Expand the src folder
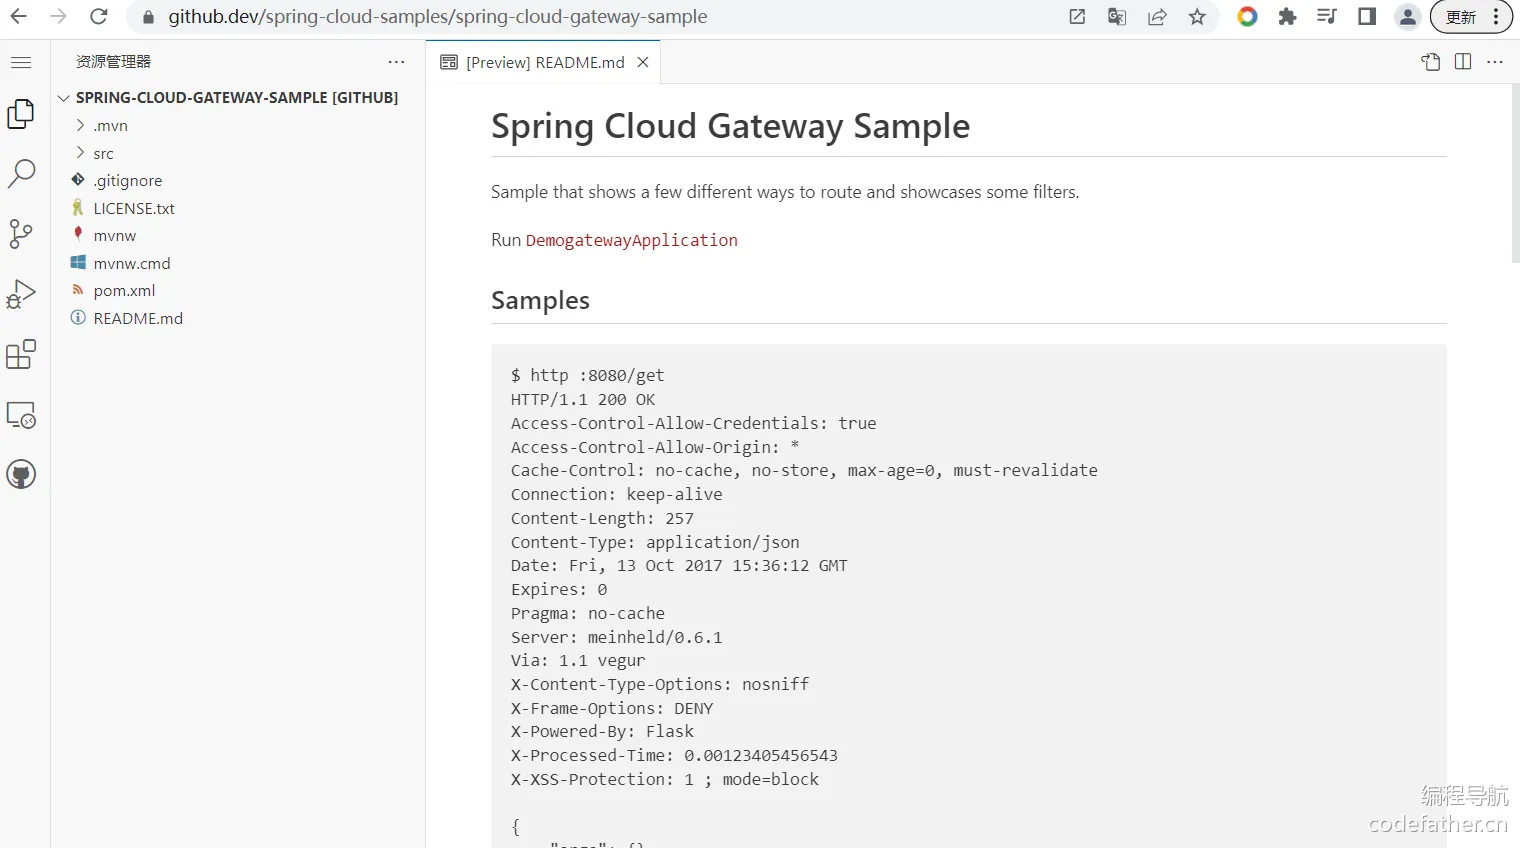This screenshot has height=848, width=1520. click(x=237, y=153)
